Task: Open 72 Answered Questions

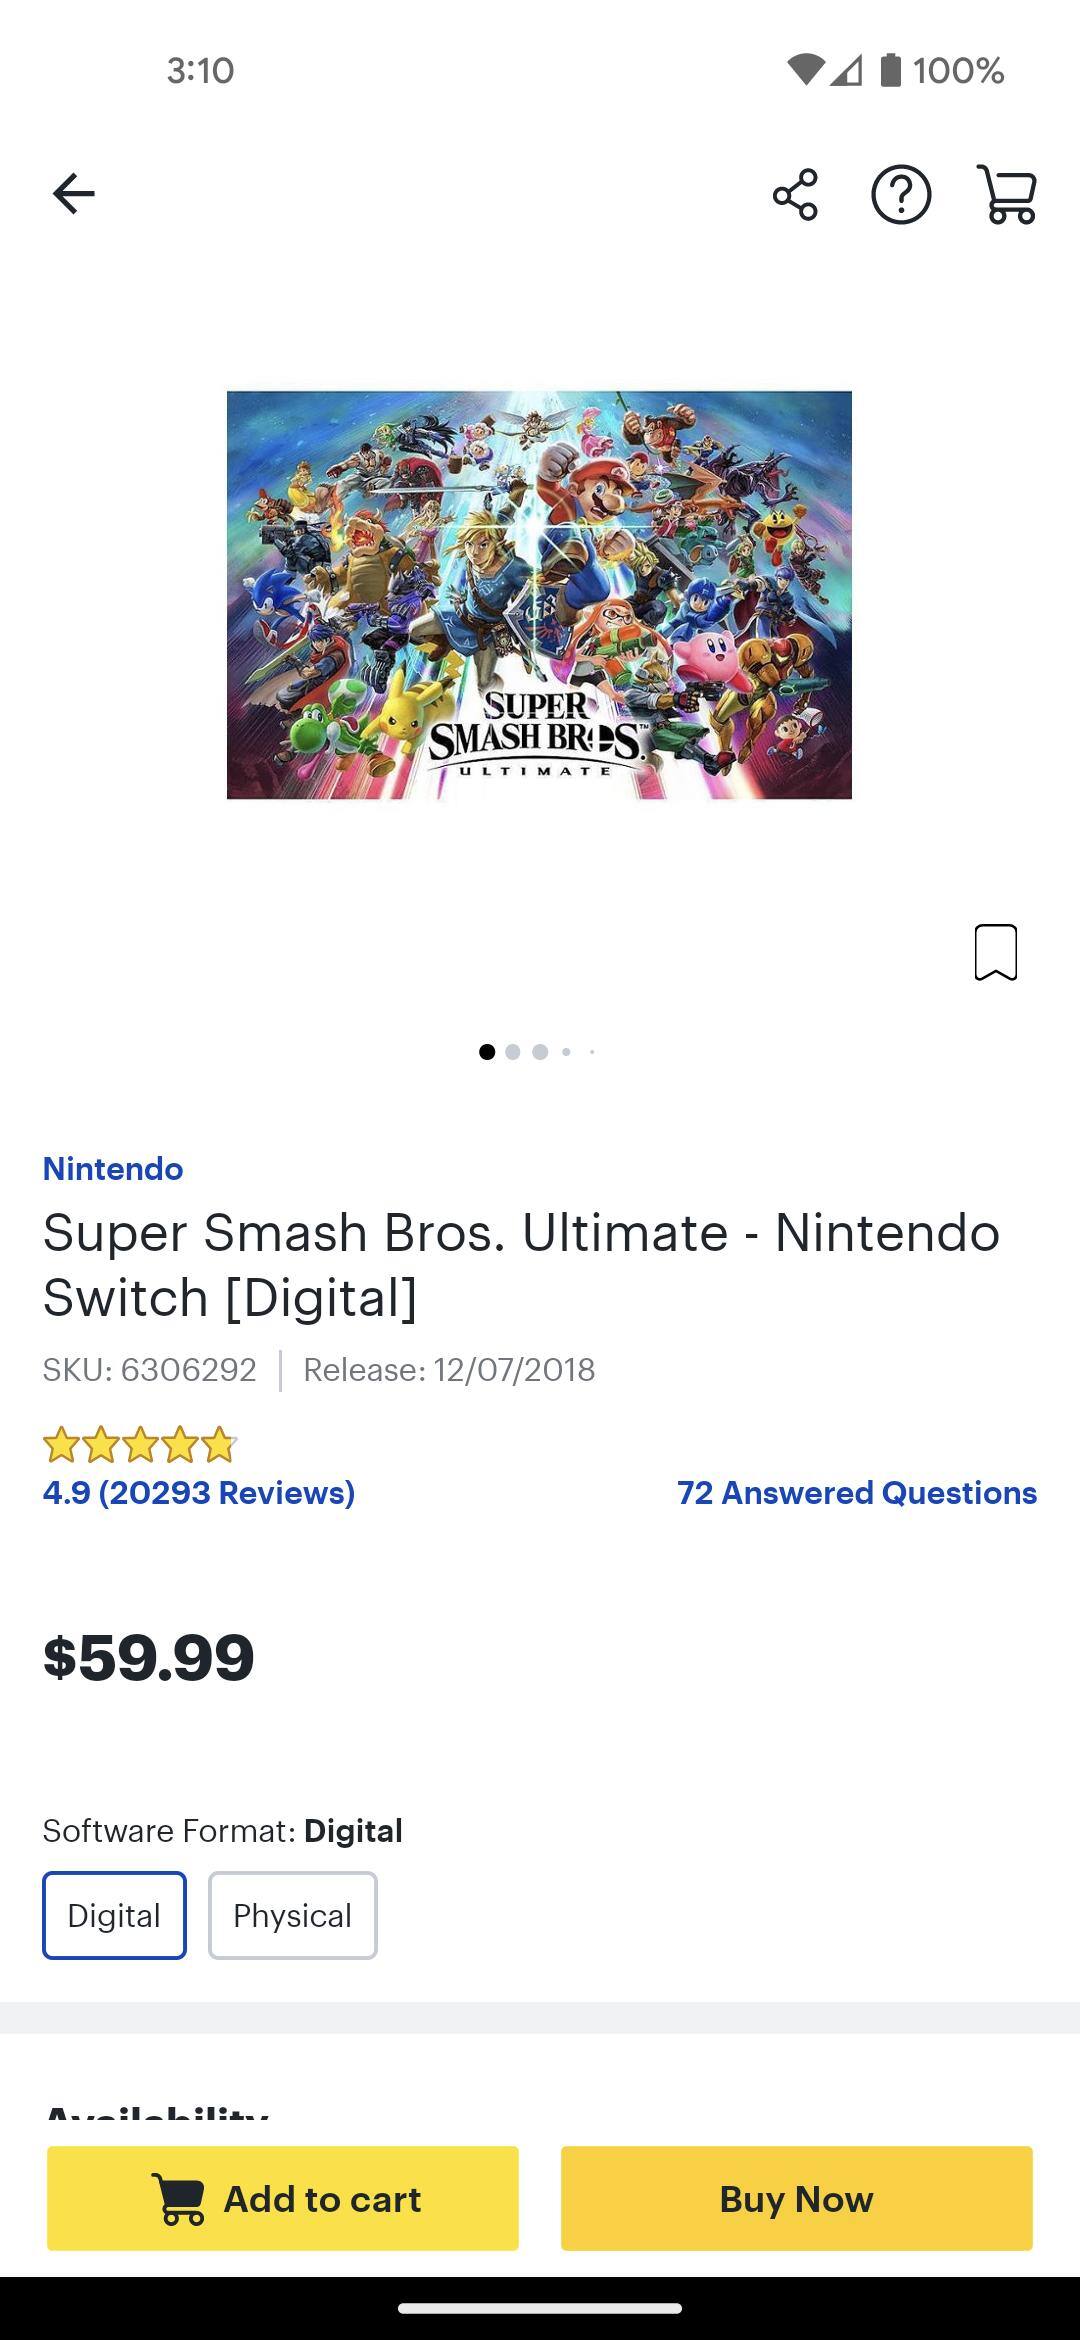Action: coord(857,1492)
